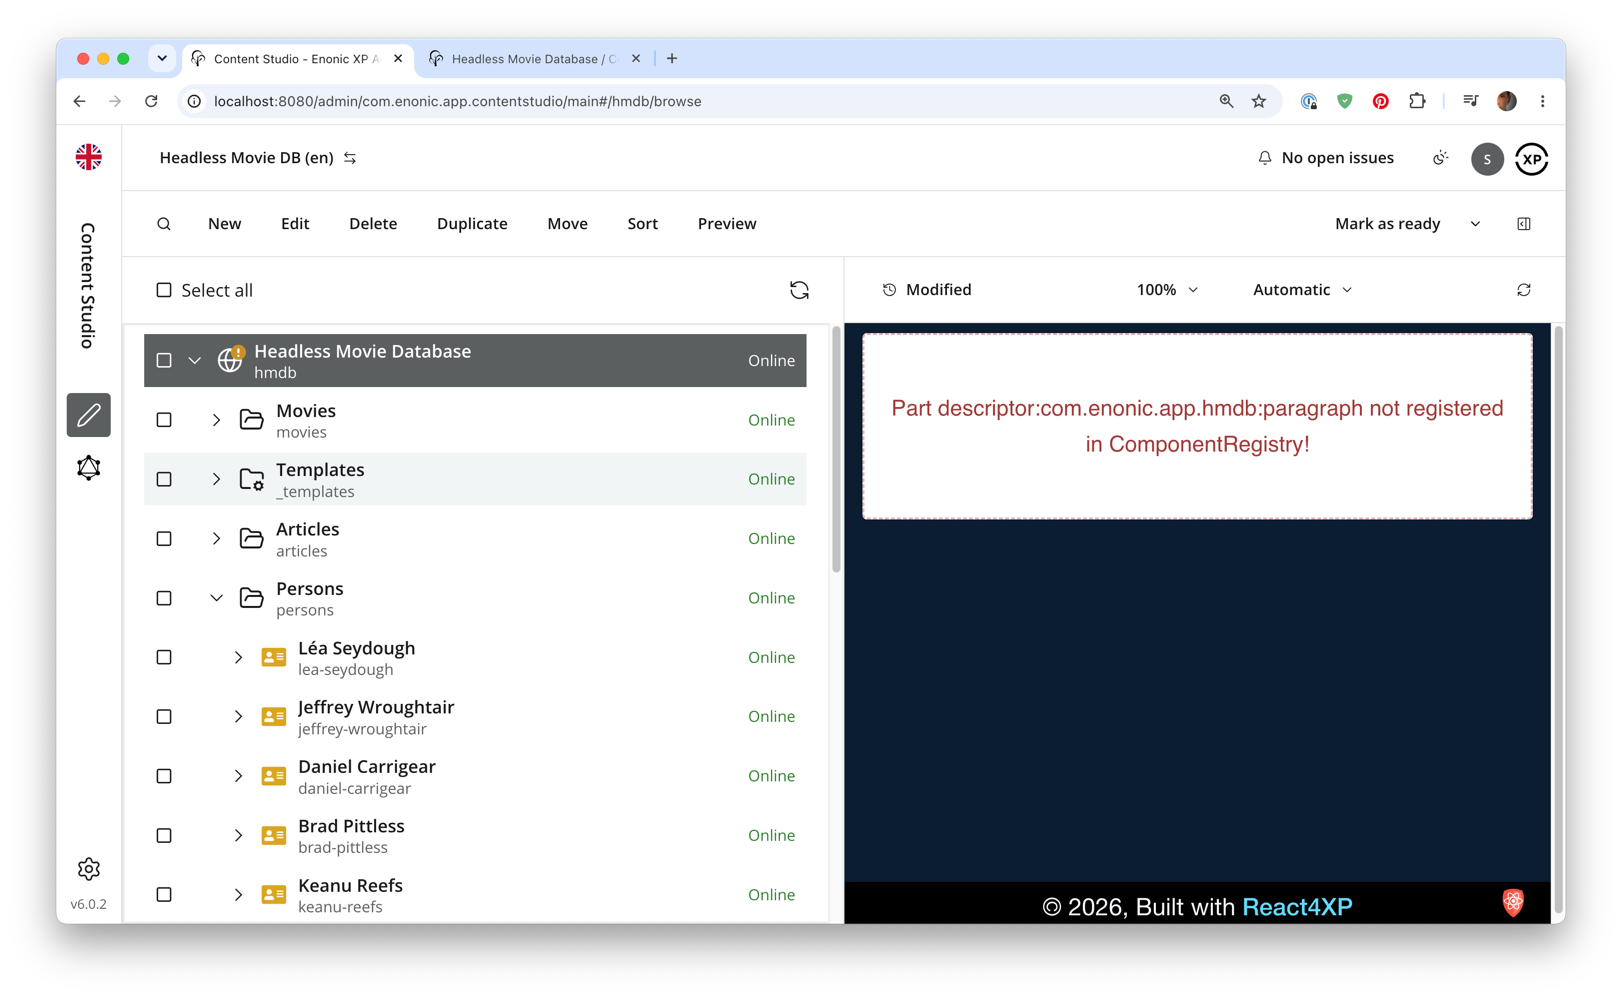Refresh the content tree list
Image resolution: width=1622 pixels, height=998 pixels.
click(x=799, y=290)
